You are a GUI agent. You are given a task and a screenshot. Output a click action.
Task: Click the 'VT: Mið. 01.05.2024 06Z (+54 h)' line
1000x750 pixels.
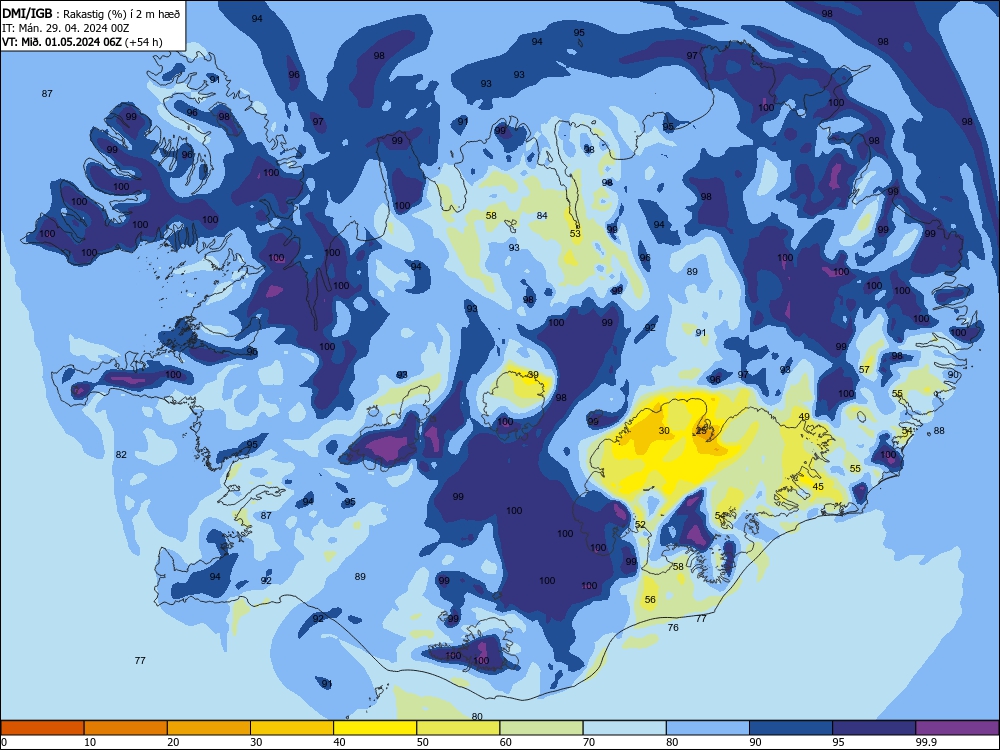(82, 42)
